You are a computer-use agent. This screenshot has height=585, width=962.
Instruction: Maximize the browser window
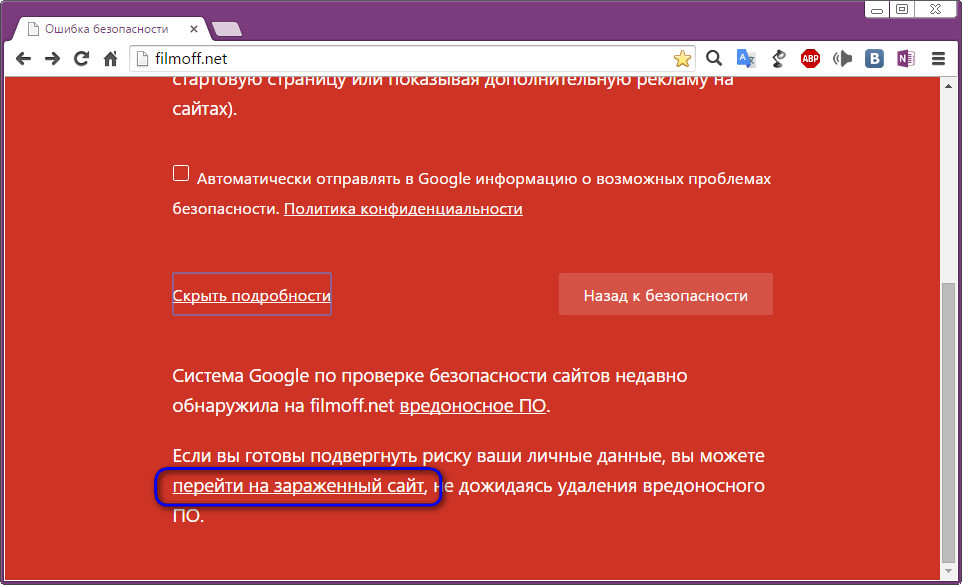pyautogui.click(x=902, y=9)
